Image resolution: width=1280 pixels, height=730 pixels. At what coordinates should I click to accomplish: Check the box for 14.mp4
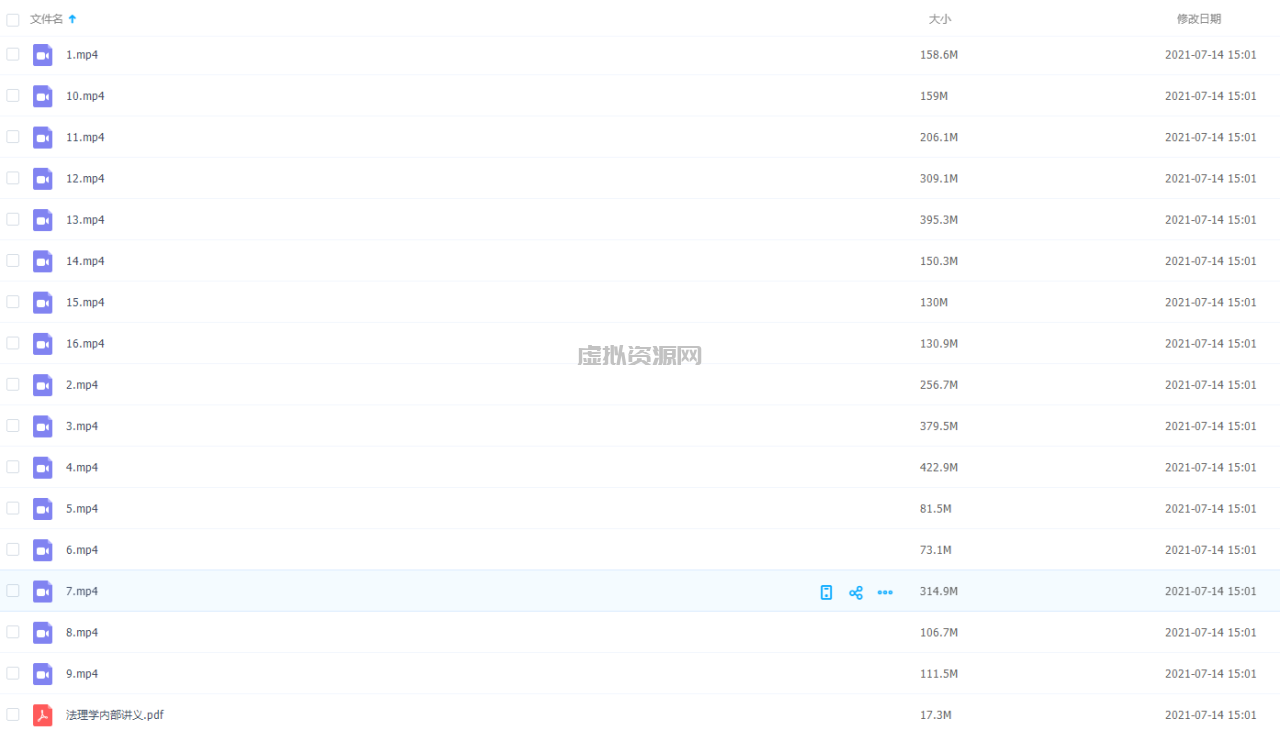(x=13, y=260)
